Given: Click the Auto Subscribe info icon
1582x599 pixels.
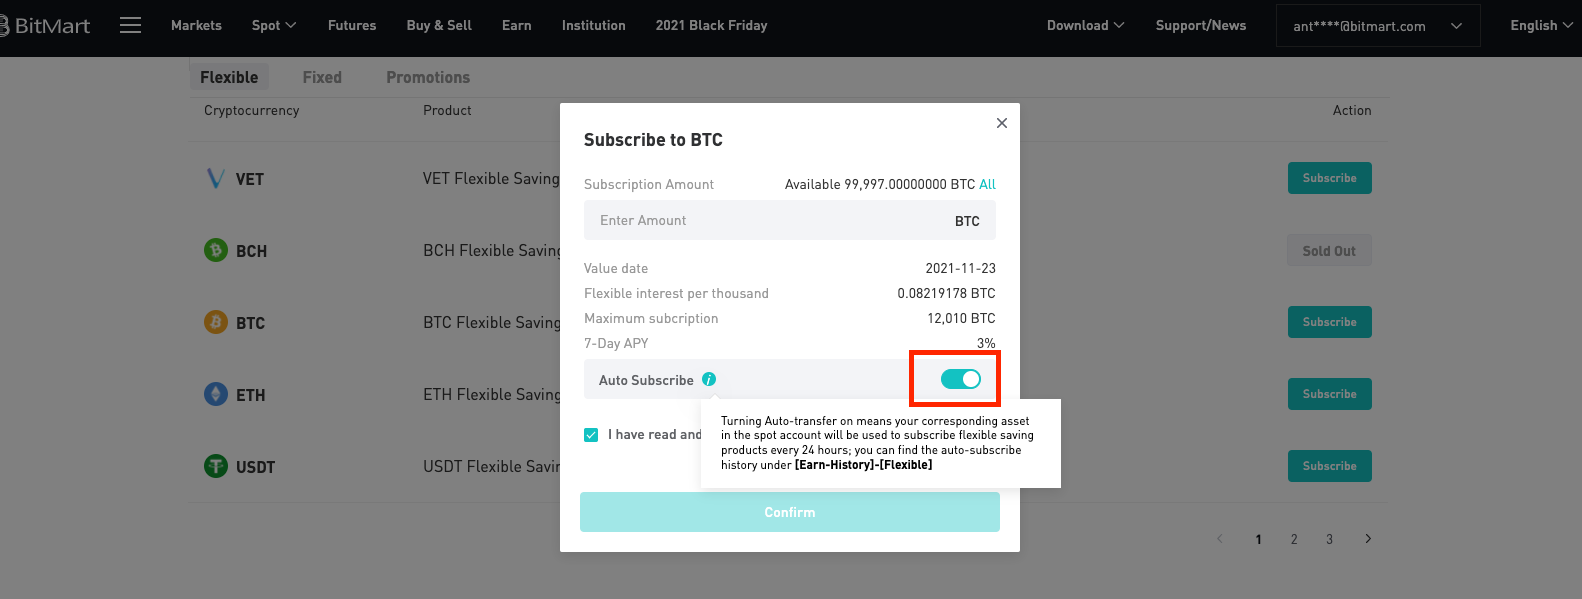Looking at the screenshot, I should coord(709,379).
